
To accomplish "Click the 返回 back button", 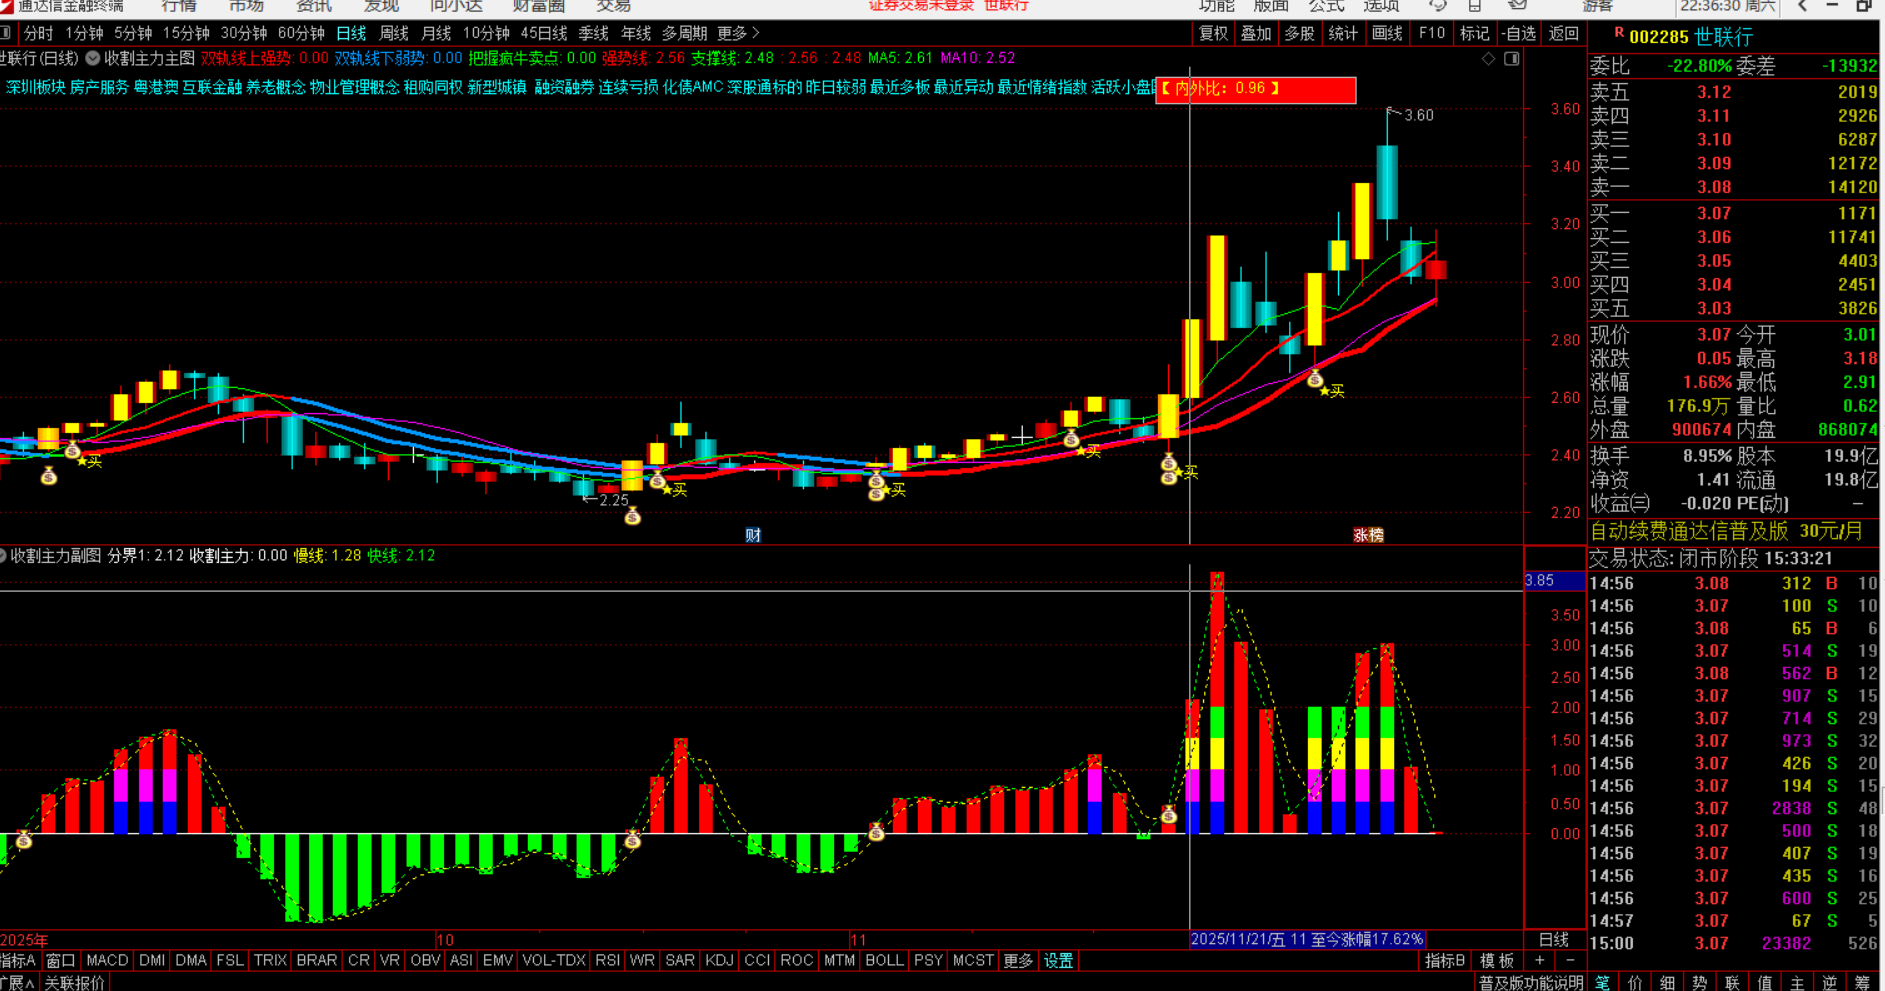I will pos(1564,33).
